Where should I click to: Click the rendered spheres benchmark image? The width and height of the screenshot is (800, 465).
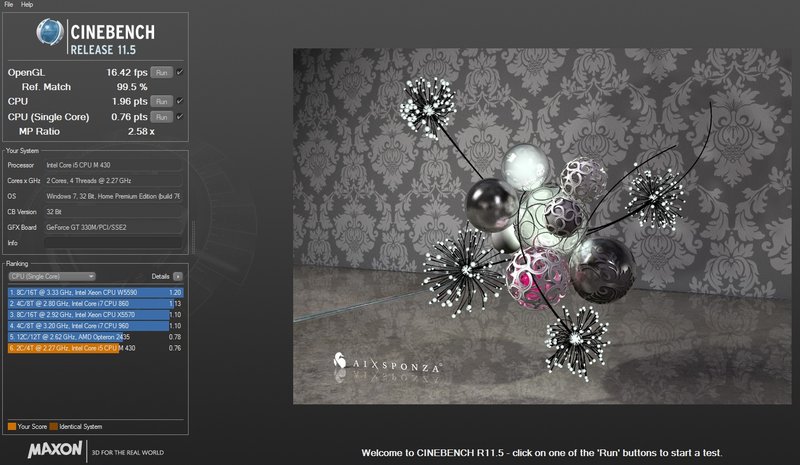click(x=542, y=226)
